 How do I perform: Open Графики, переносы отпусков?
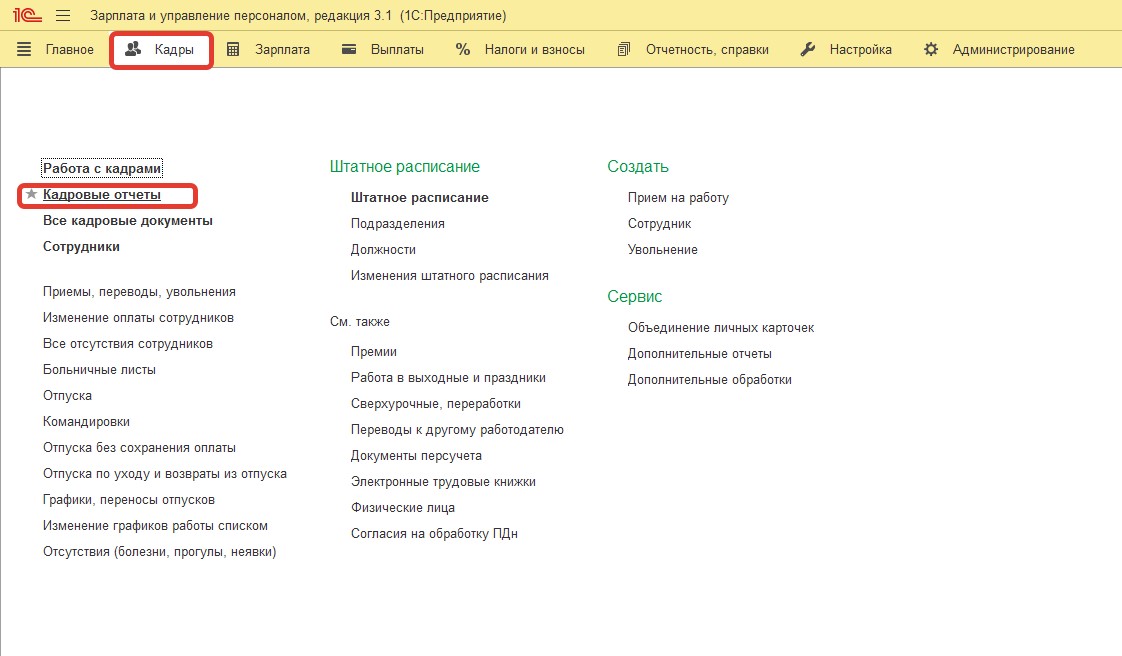(x=129, y=499)
